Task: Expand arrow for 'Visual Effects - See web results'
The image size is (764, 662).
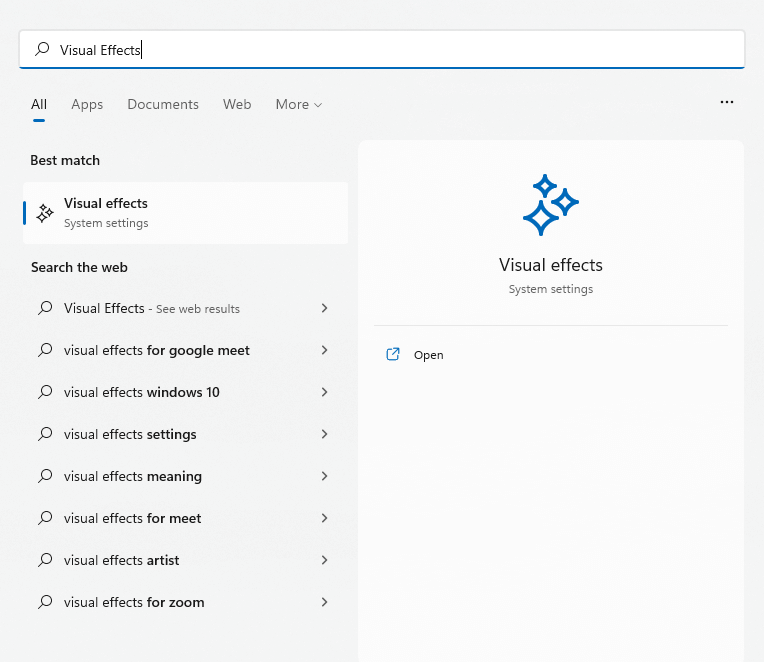Action: tap(324, 308)
